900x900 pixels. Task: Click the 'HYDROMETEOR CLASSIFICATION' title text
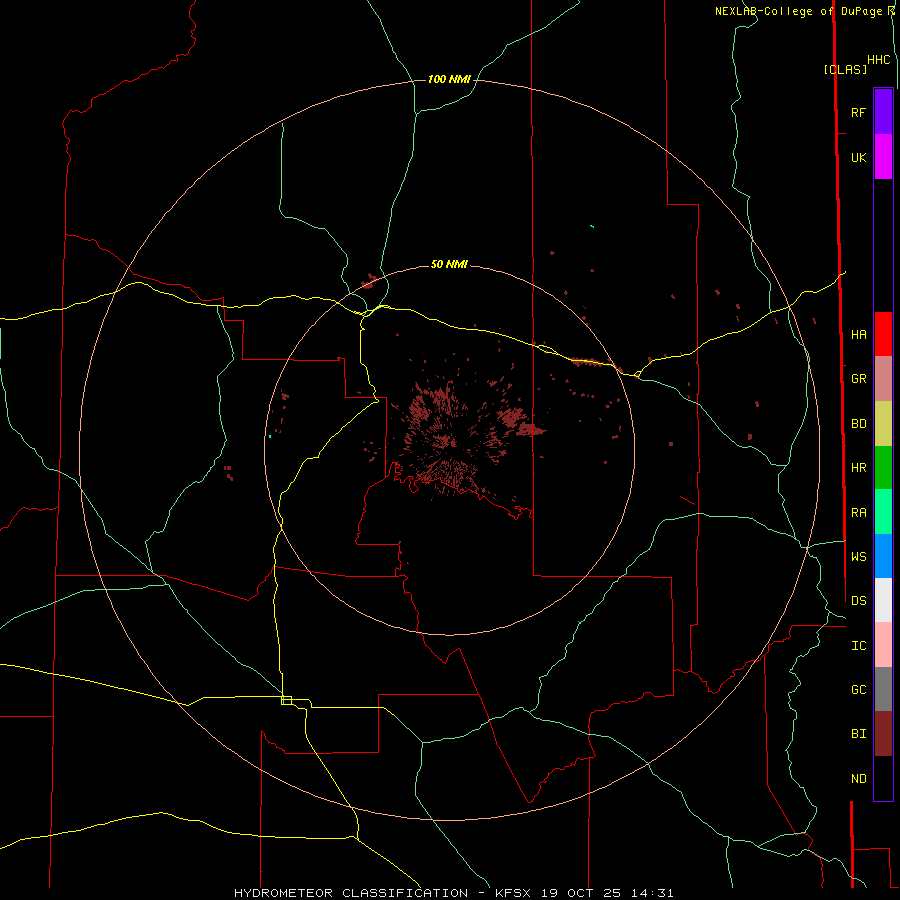[351, 893]
